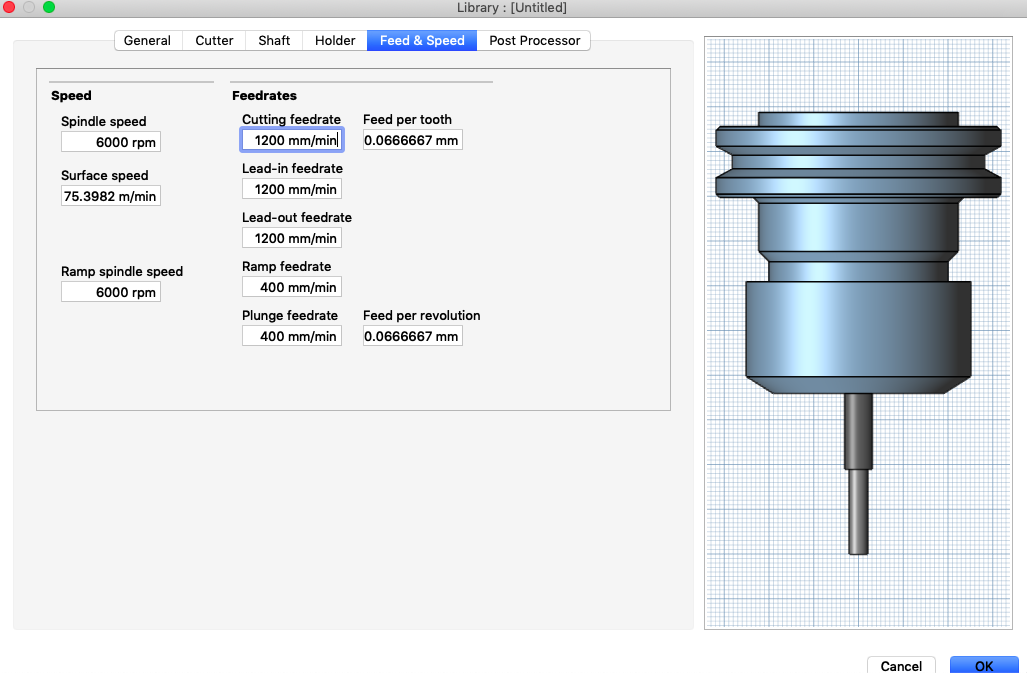The height and width of the screenshot is (673, 1027).
Task: Select the Ramp feedrate field
Action: (292, 287)
